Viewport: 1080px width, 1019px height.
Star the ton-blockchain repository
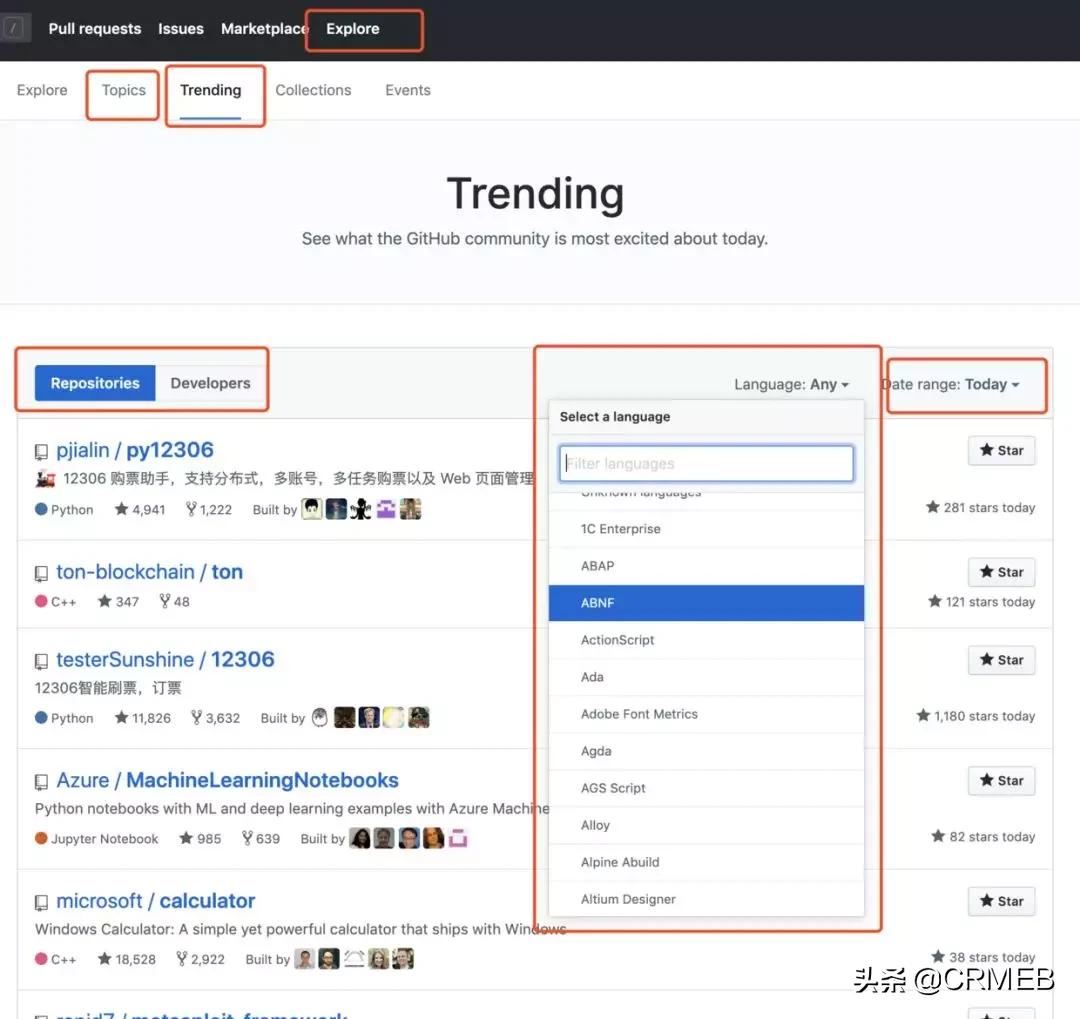[1001, 573]
